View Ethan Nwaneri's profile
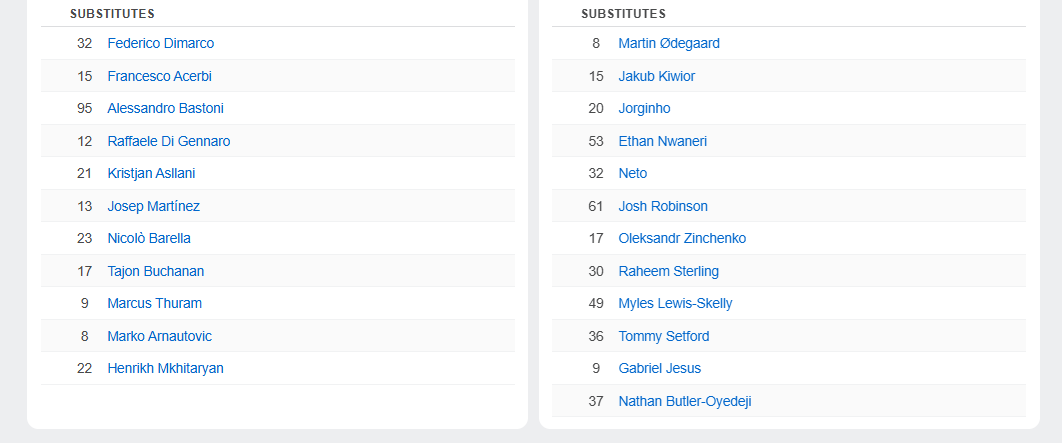Image resolution: width=1062 pixels, height=443 pixels. tap(662, 141)
